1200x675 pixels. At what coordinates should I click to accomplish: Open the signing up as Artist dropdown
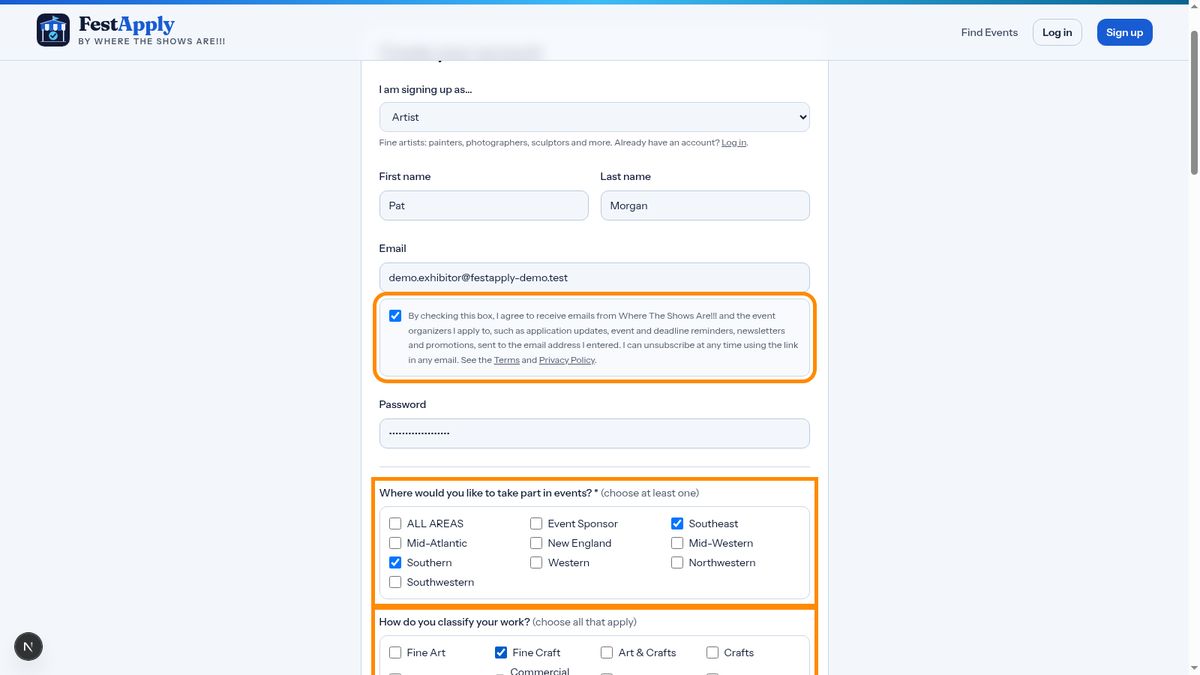(594, 117)
